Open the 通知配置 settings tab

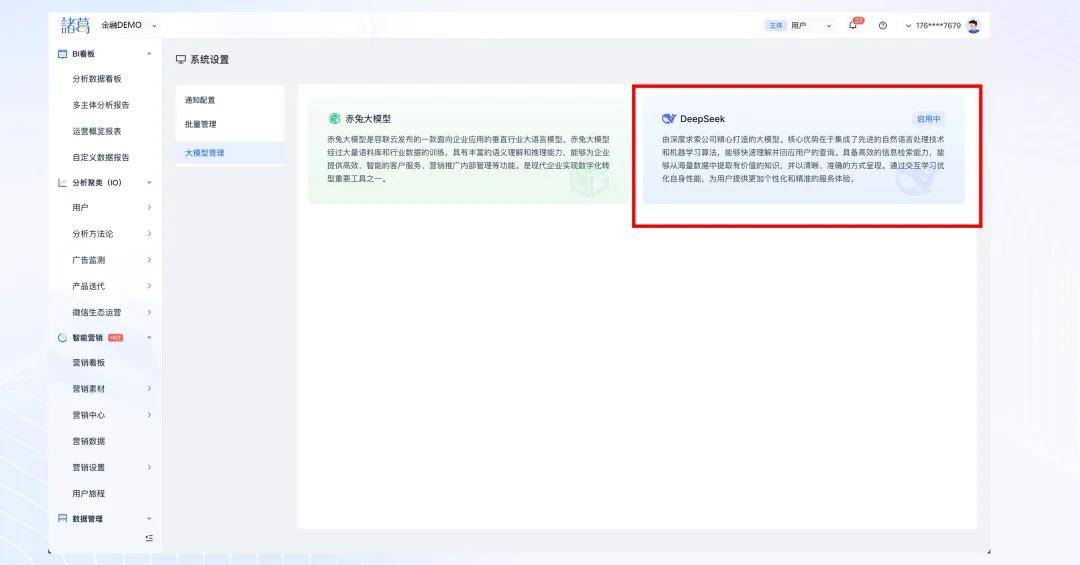coord(200,100)
